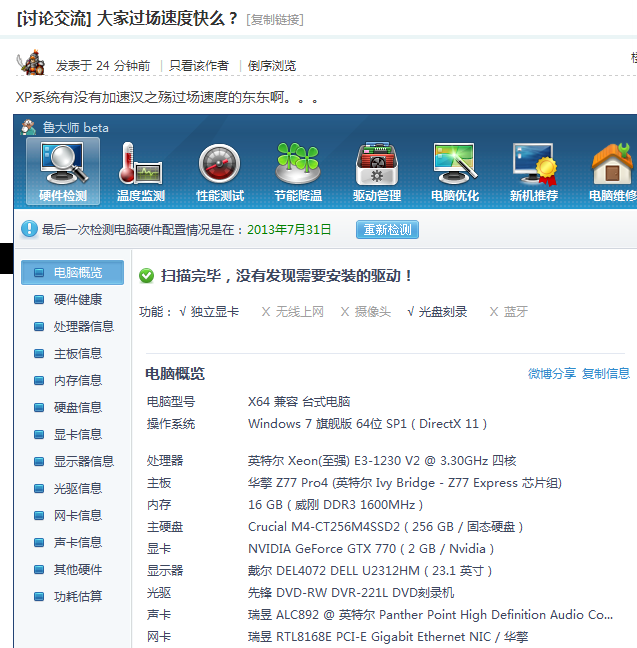The image size is (637, 648).
Task: Open 内存信息 in the sidebar
Action: (77, 380)
